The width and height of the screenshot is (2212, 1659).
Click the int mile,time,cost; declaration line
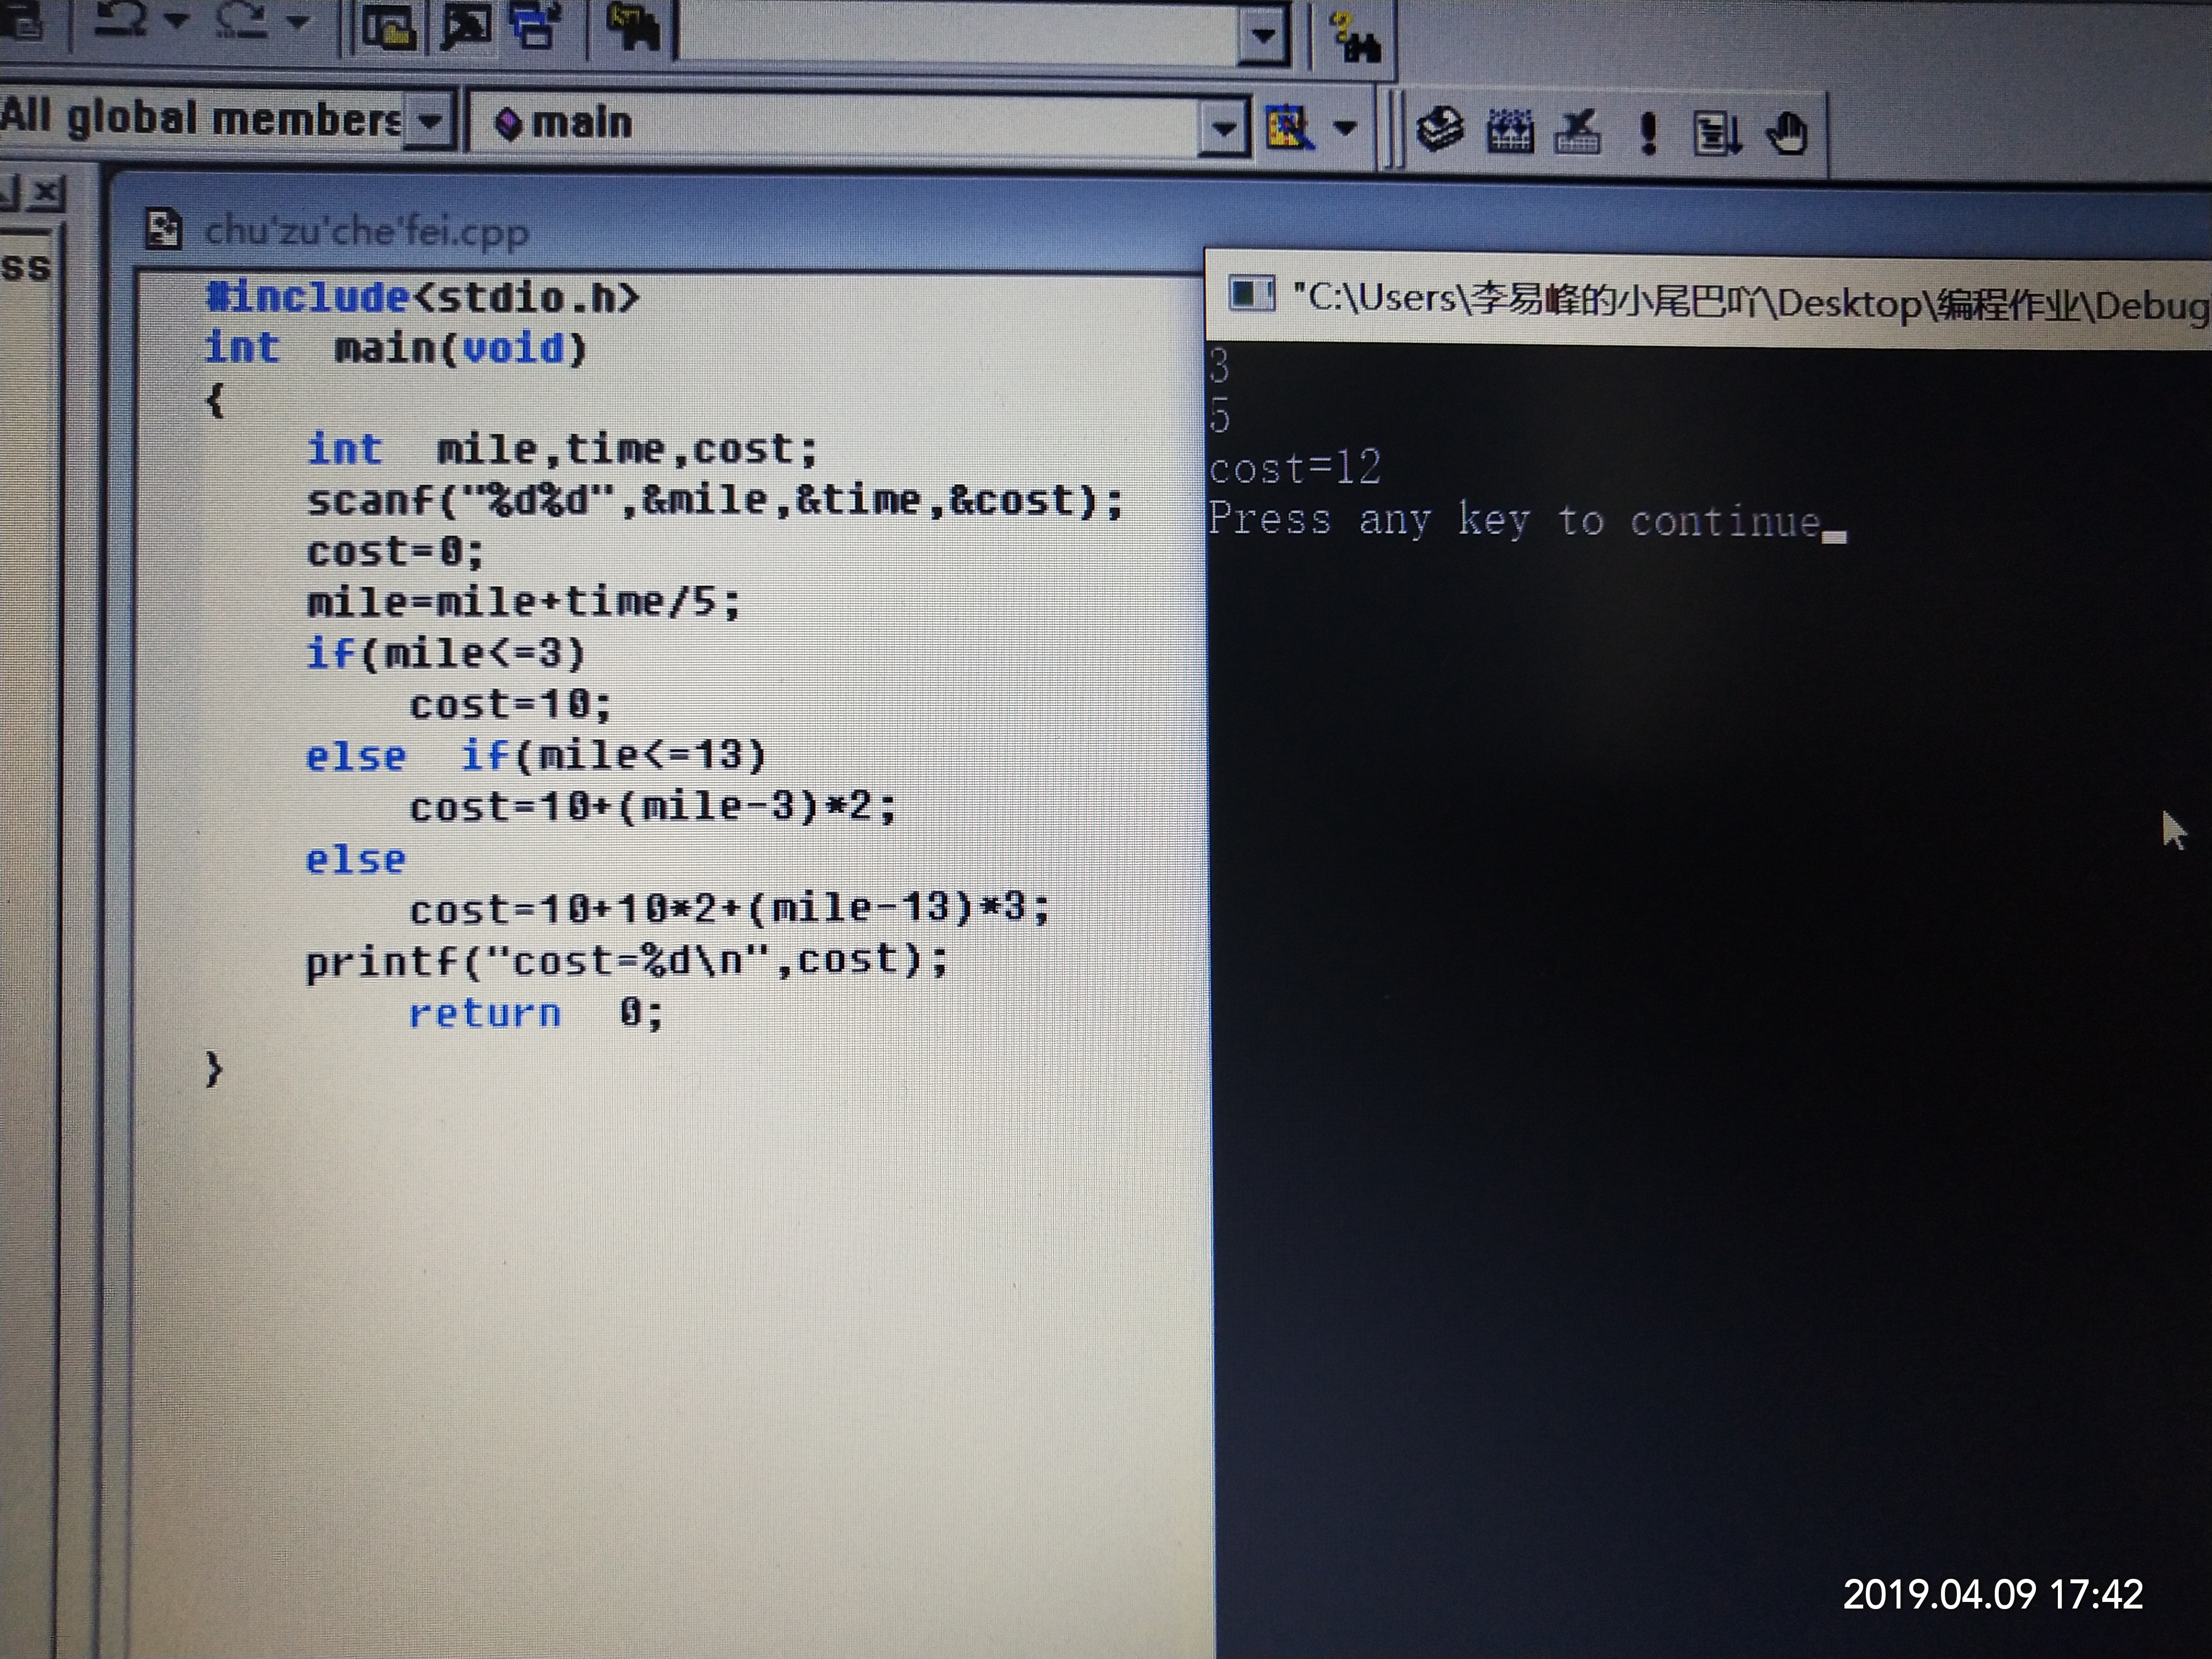(x=562, y=449)
